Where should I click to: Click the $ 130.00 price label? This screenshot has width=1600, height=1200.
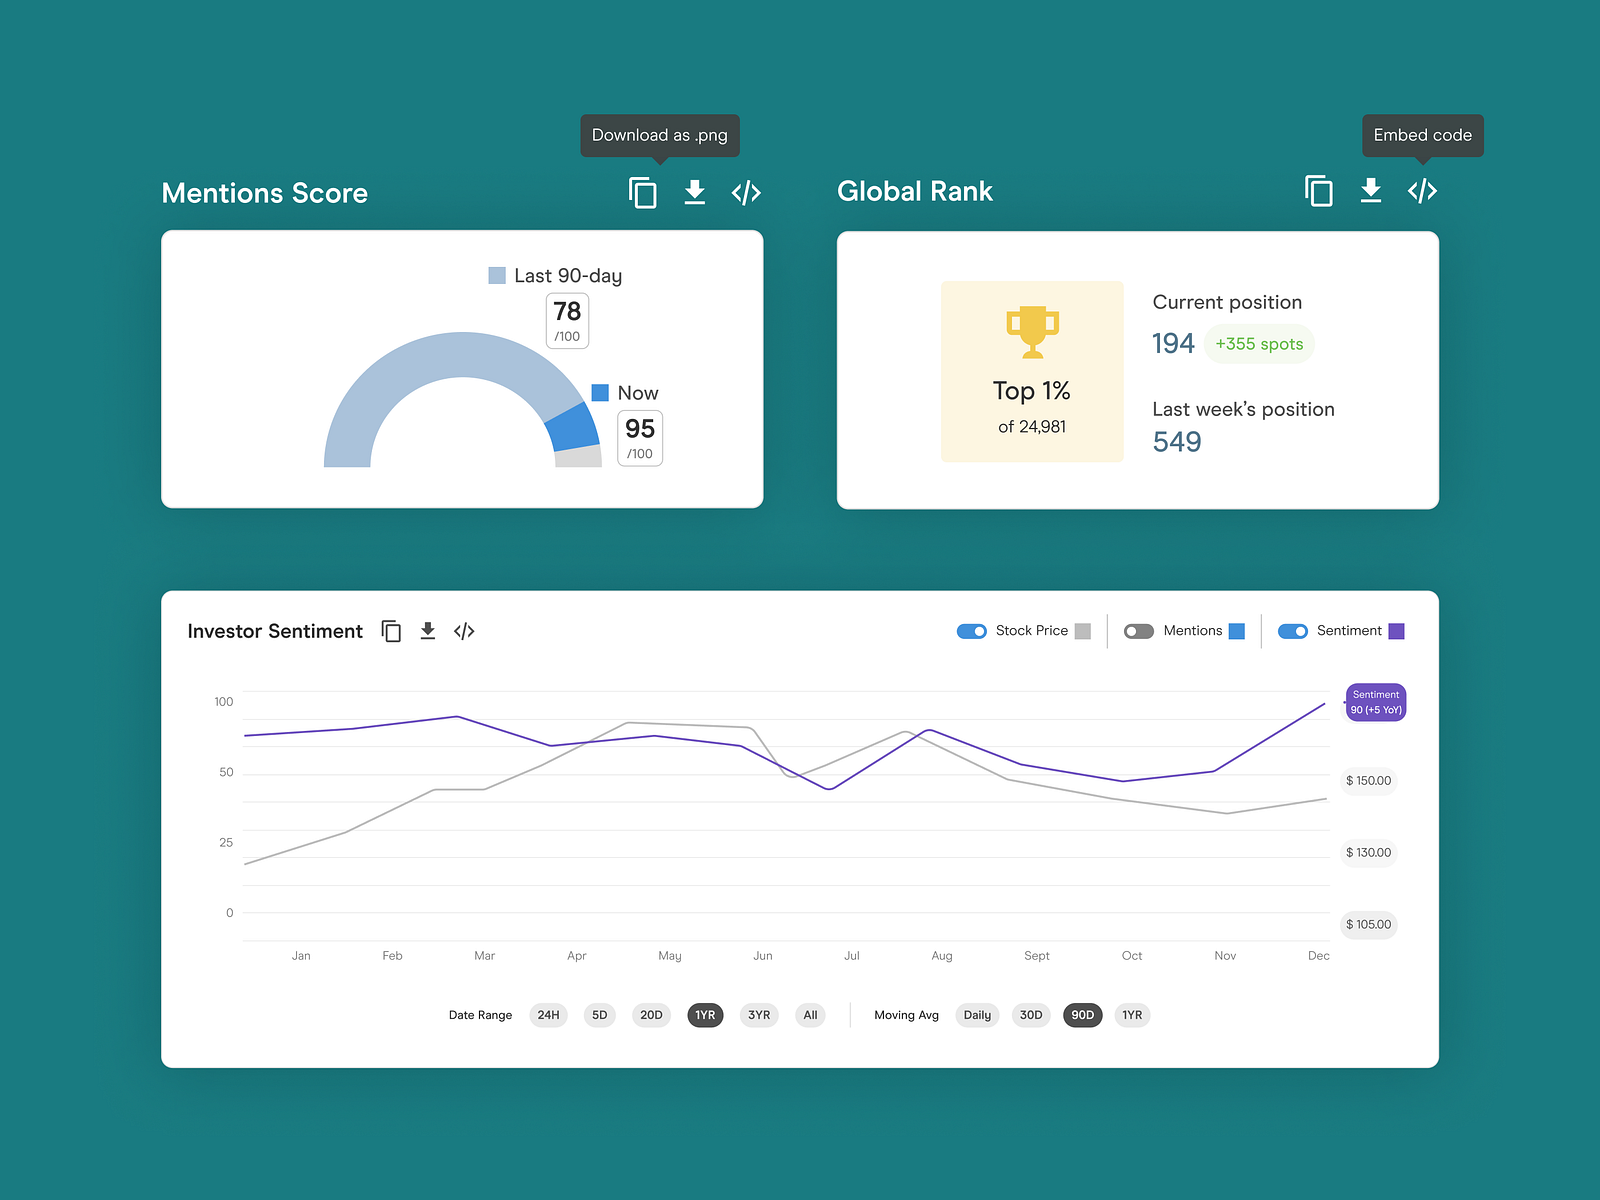point(1368,853)
